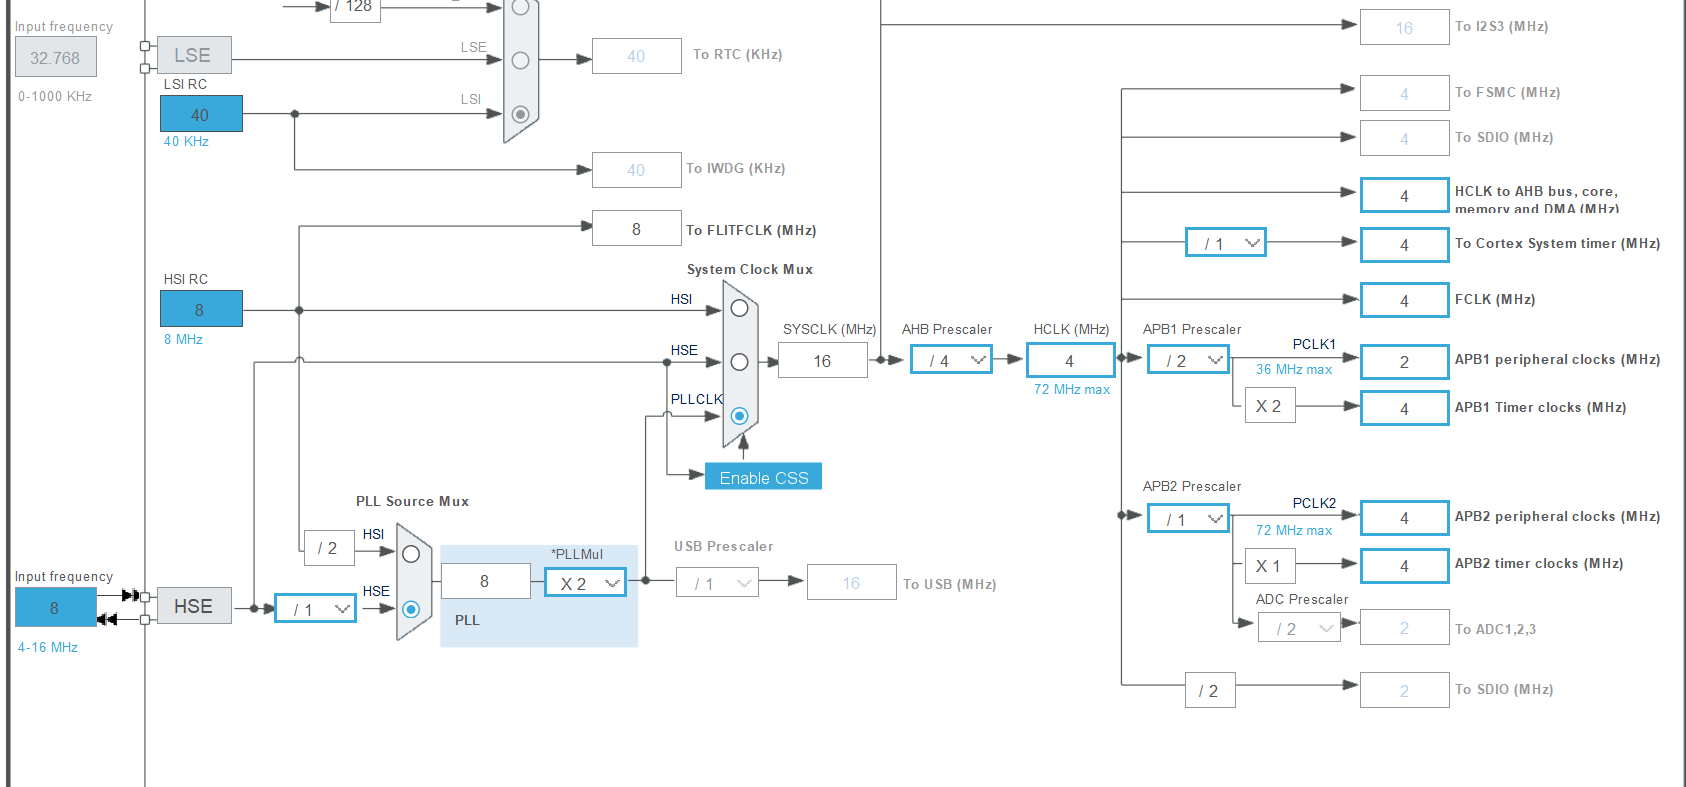Screen dimensions: 1686x787
Task: Click the APB2 timer X 1 multiplier box
Action: point(1269,565)
